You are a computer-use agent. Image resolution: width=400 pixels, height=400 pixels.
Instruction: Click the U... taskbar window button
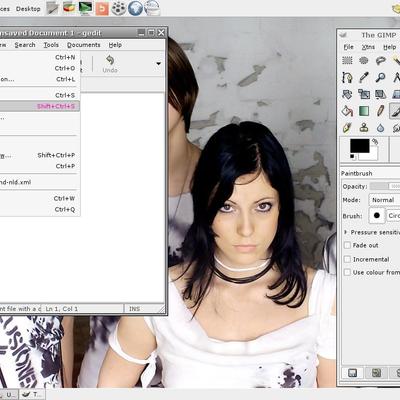[x=8, y=395]
